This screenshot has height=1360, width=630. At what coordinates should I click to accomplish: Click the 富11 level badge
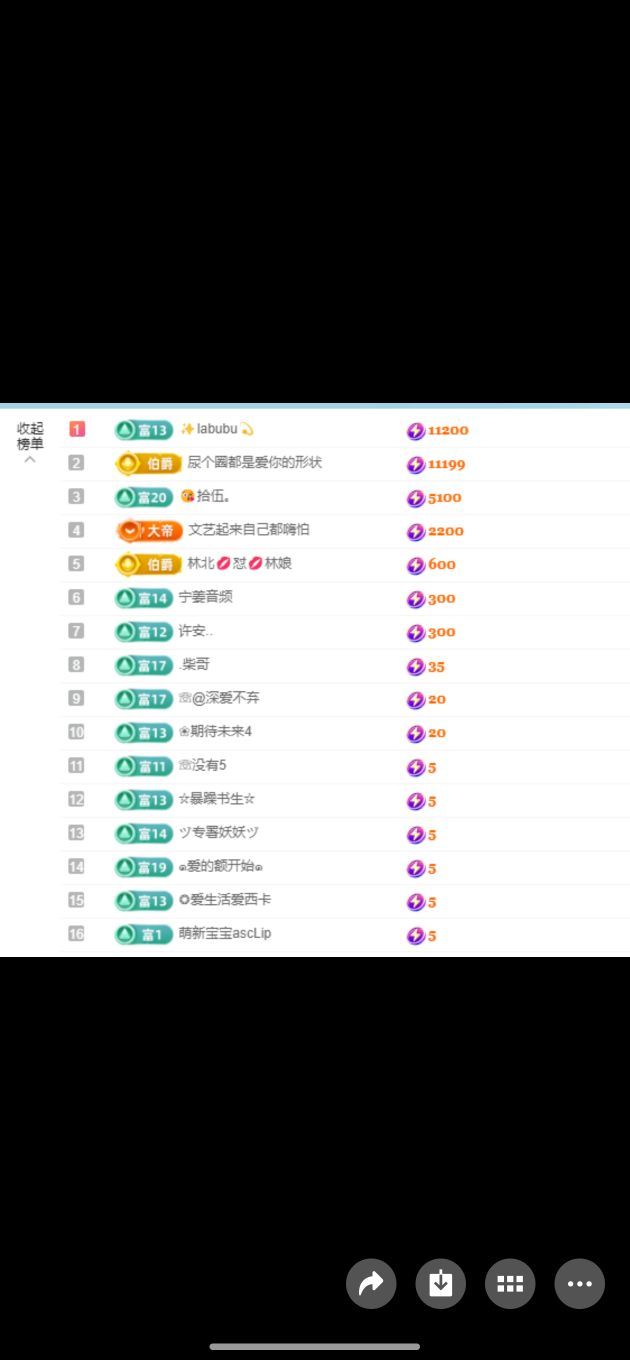tap(144, 766)
